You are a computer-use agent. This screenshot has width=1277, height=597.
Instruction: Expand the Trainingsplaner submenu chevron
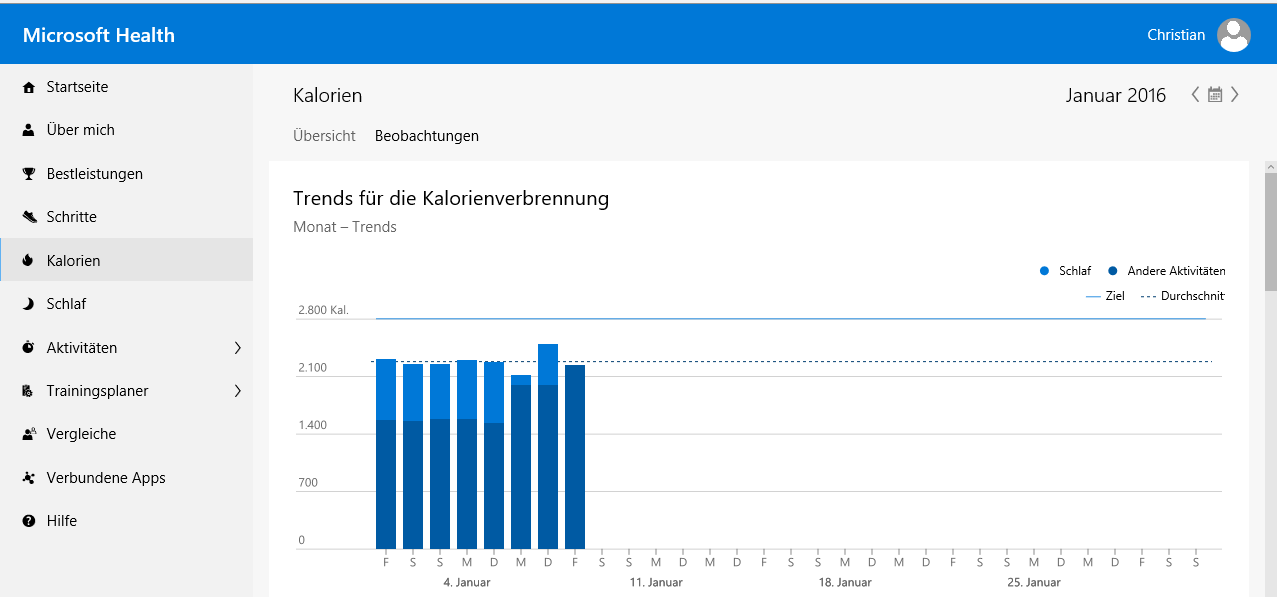[x=237, y=391]
